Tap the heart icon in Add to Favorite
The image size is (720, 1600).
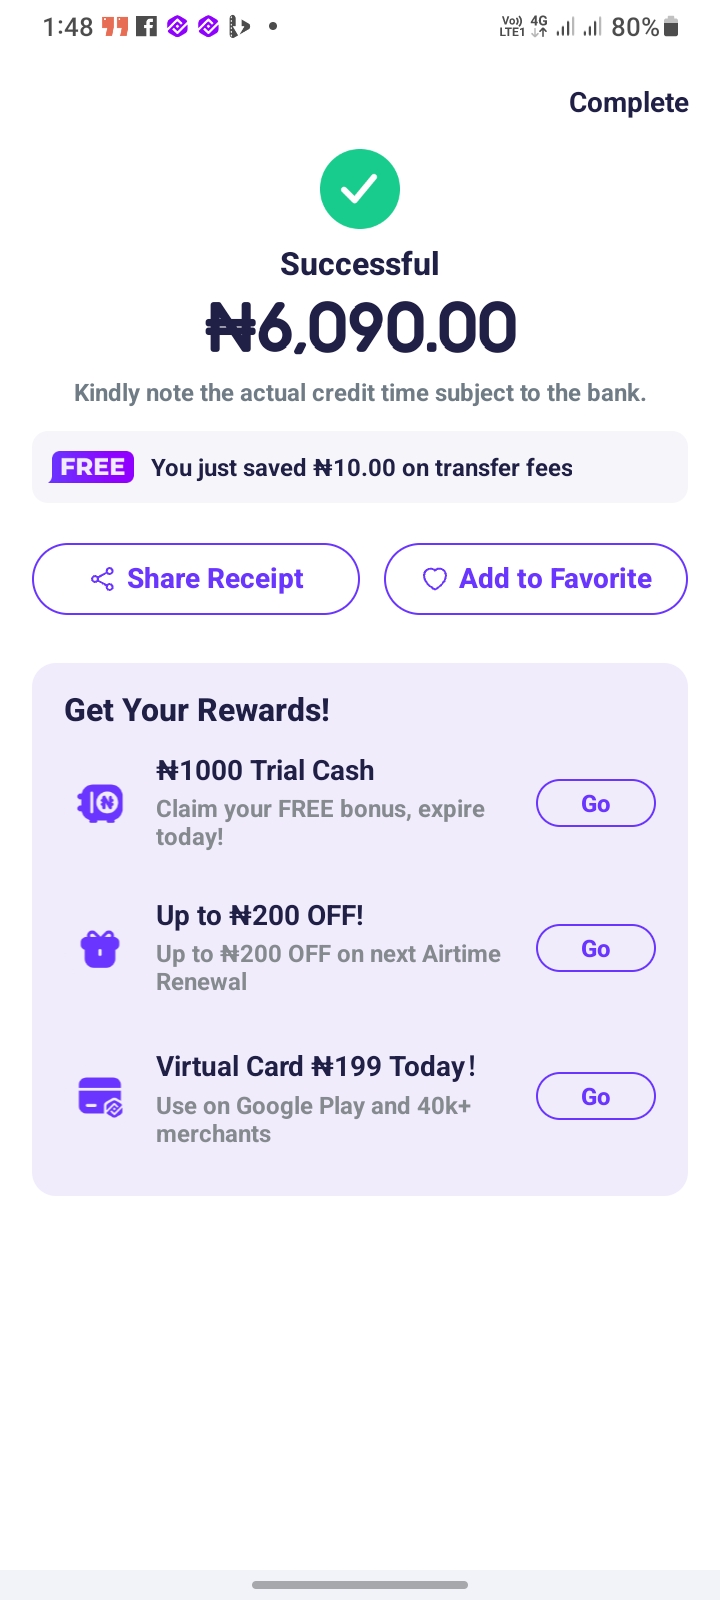(434, 579)
